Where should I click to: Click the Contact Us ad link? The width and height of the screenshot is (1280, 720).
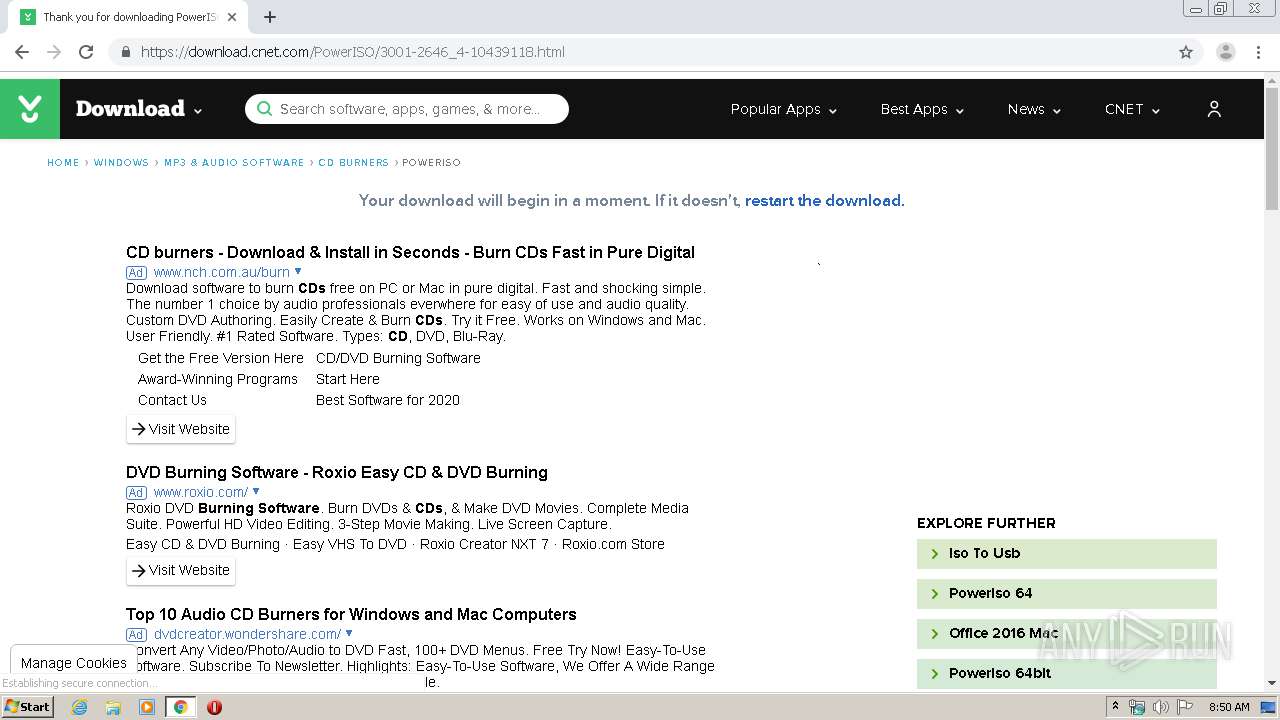(172, 400)
